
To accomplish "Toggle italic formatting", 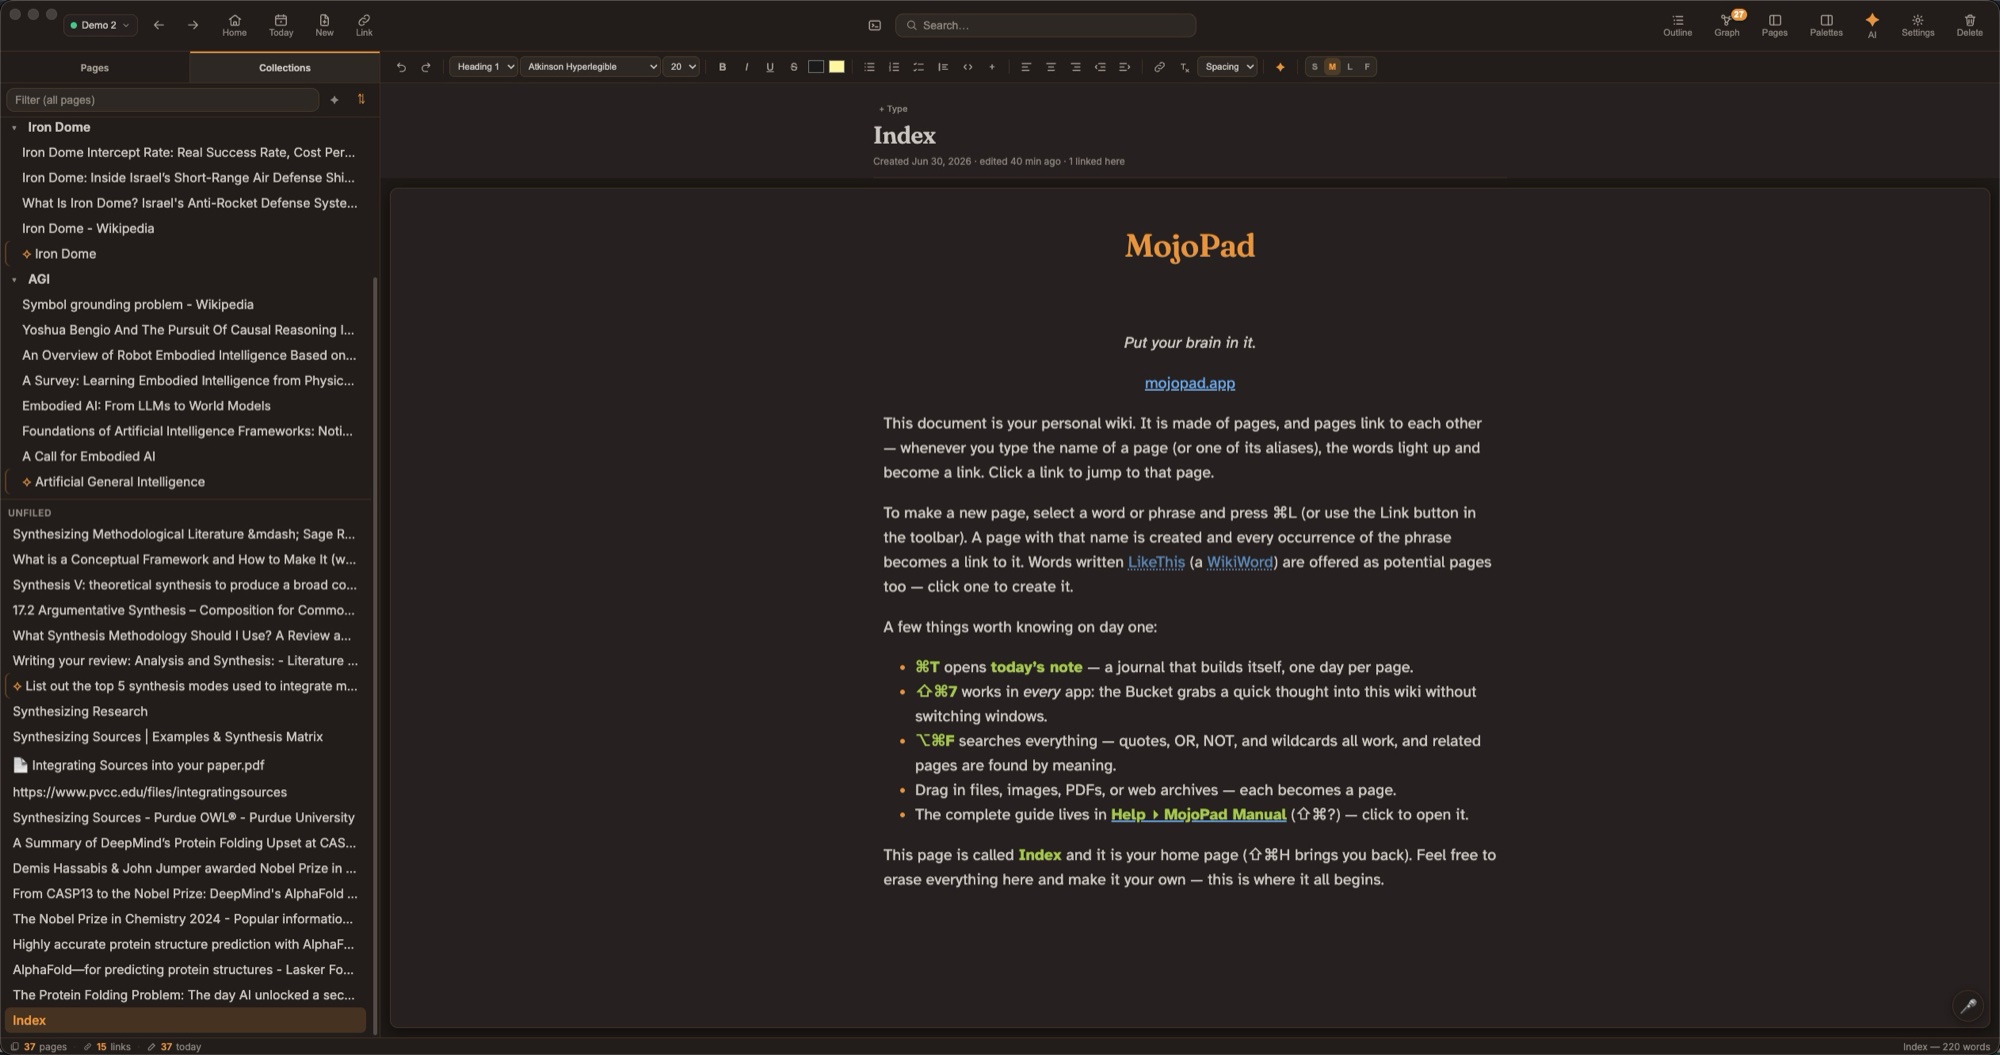I will pos(746,67).
